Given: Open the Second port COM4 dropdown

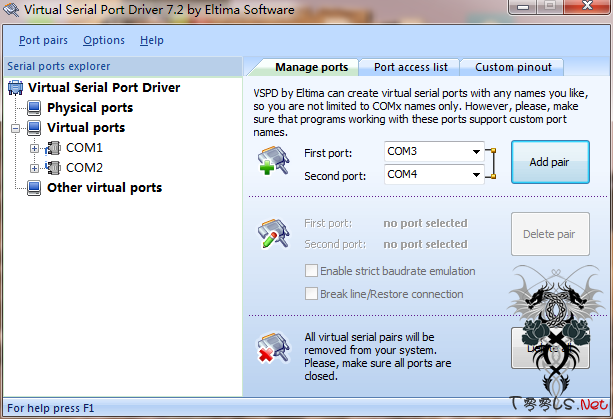Looking at the screenshot, I should tap(476, 175).
